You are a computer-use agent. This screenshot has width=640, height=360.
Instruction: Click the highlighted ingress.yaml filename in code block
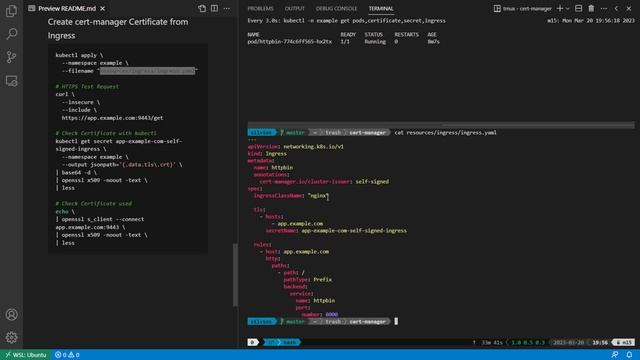(148, 71)
